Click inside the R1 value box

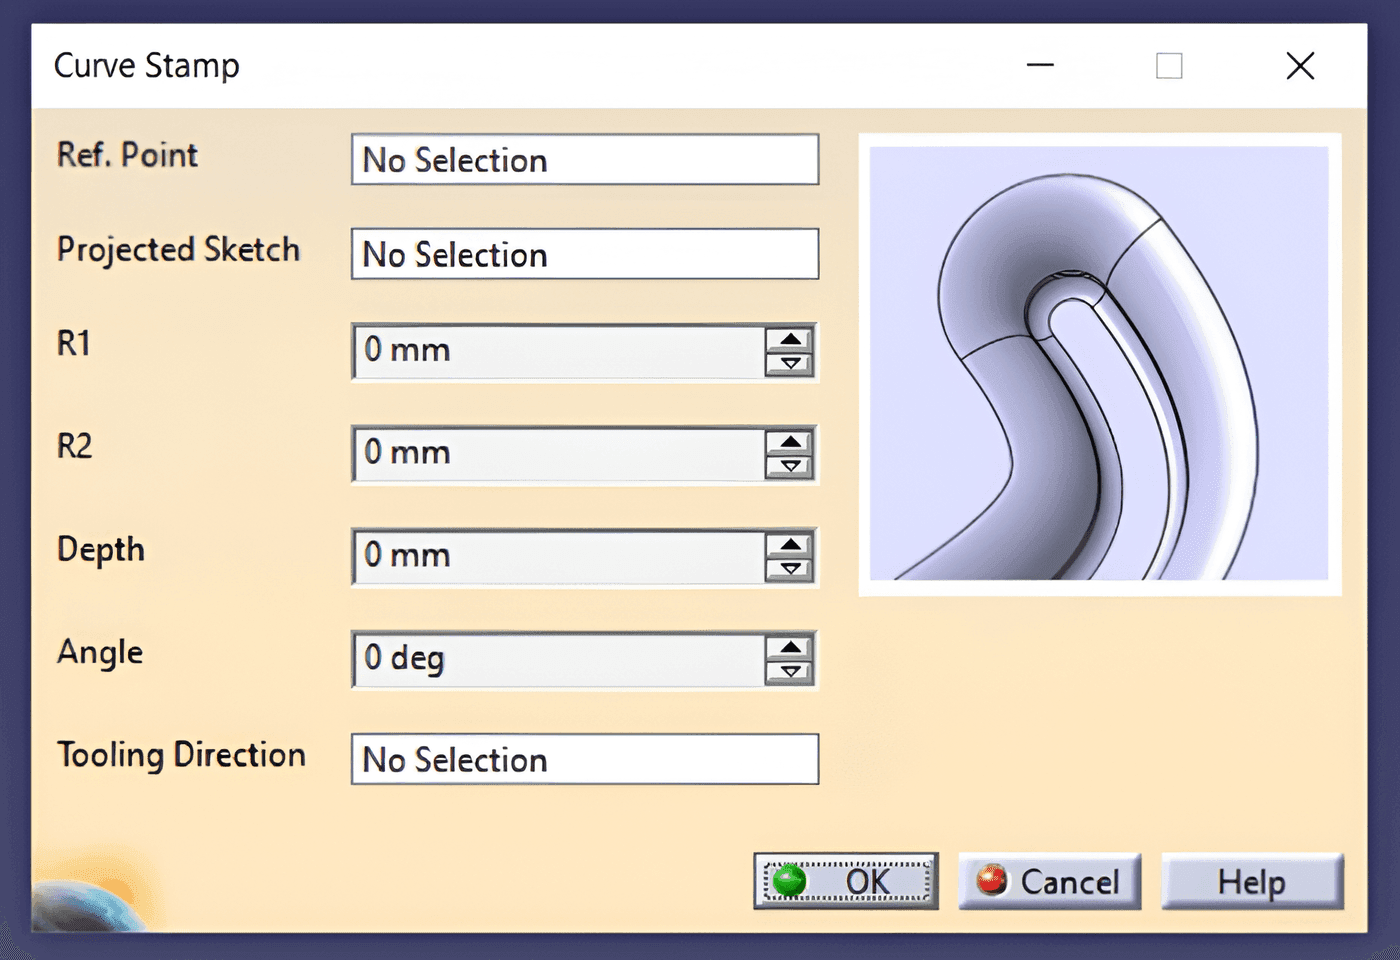click(559, 351)
